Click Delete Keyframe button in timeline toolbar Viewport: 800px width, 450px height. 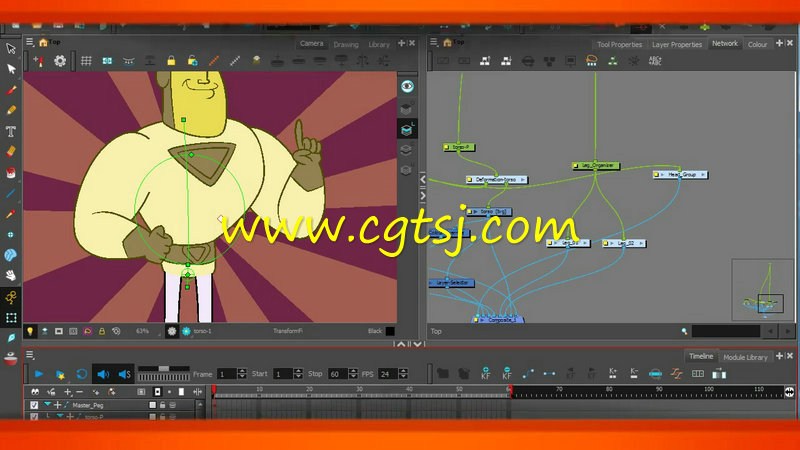pos(506,374)
